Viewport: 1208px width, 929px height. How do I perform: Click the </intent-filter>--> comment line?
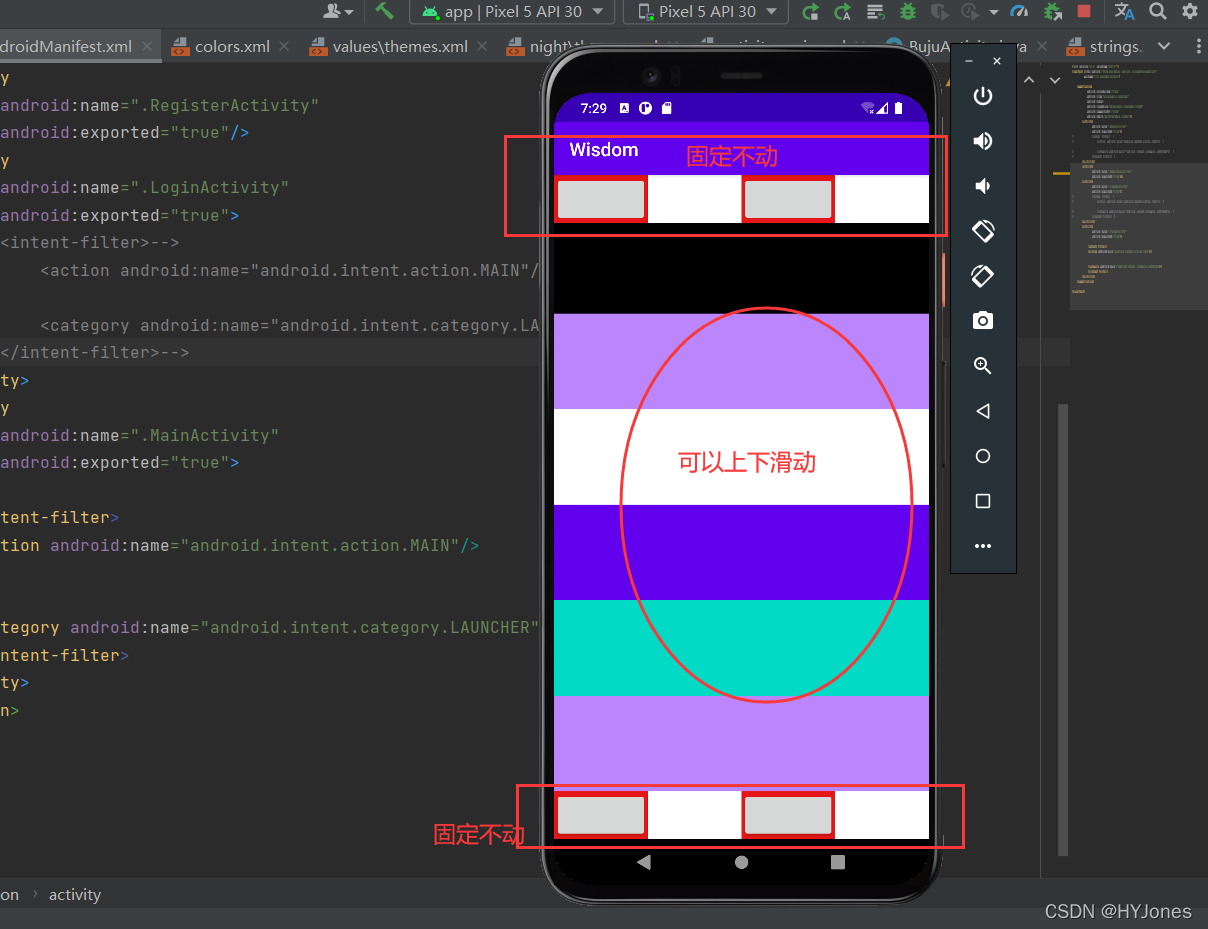pyautogui.click(x=95, y=352)
